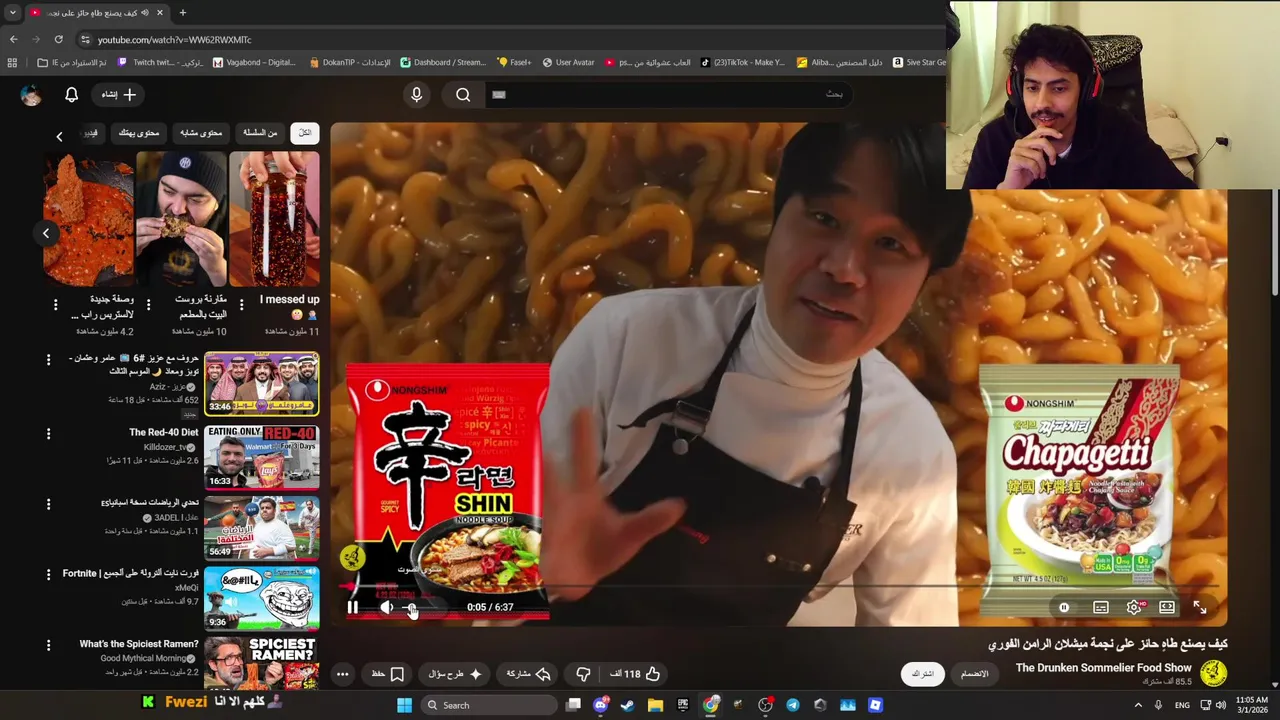Show more chips with the chevron arrow
The width and height of the screenshot is (1280, 720).
(x=59, y=136)
